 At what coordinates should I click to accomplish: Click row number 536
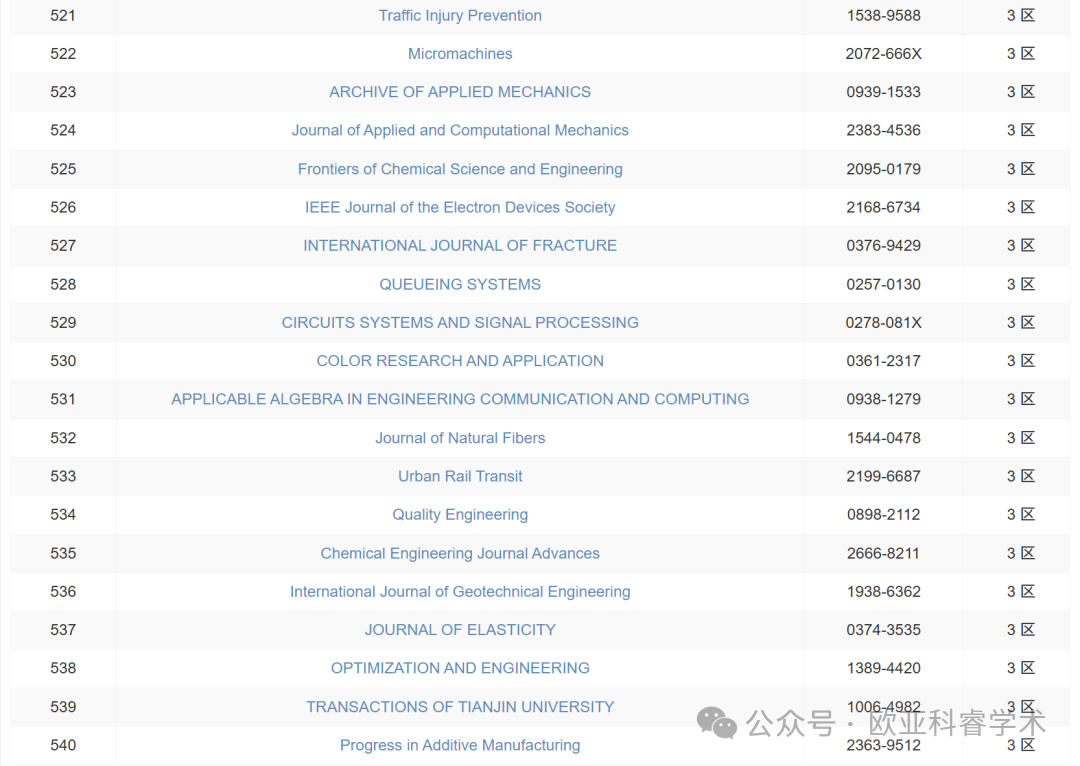coord(63,591)
